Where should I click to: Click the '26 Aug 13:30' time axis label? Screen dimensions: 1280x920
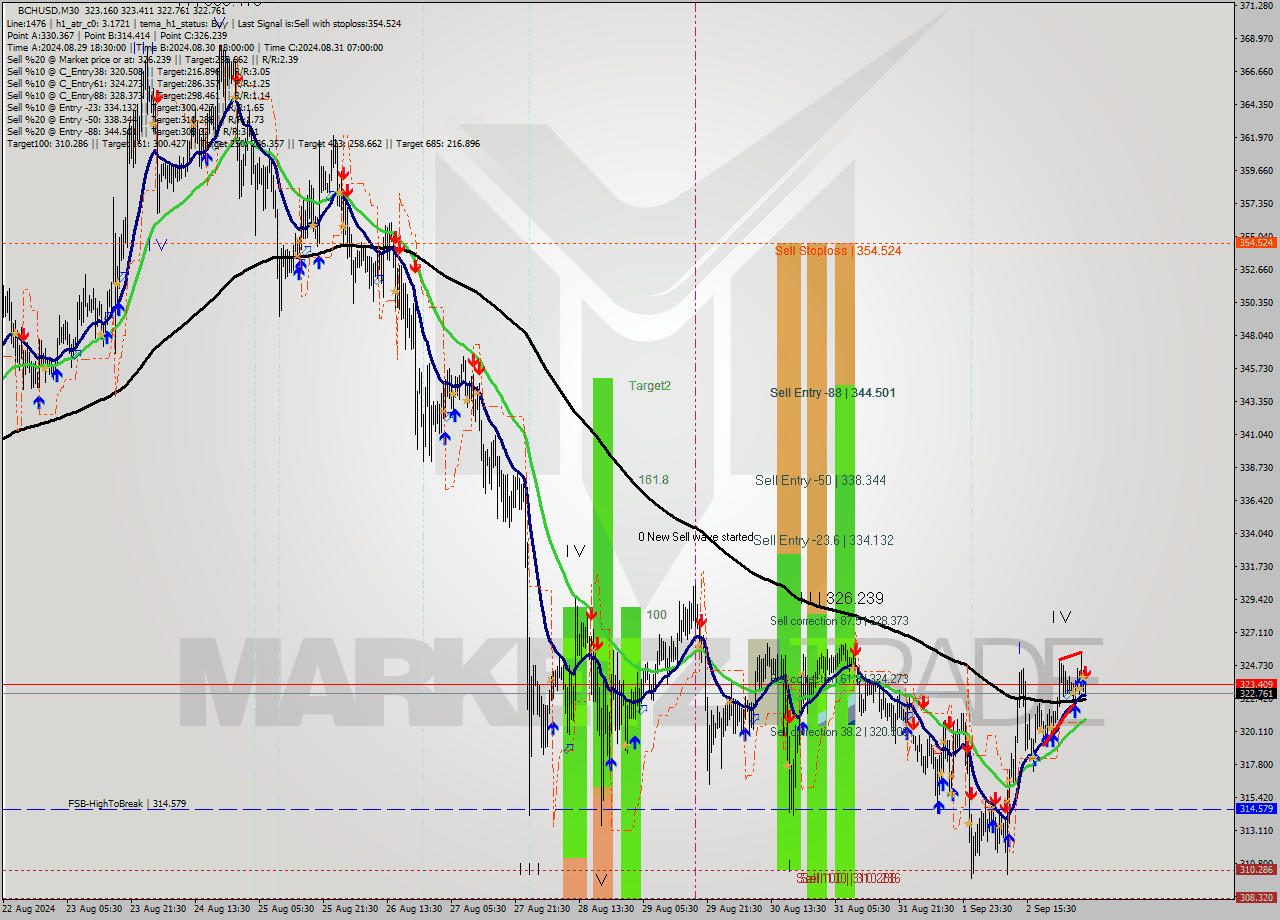coord(414,909)
